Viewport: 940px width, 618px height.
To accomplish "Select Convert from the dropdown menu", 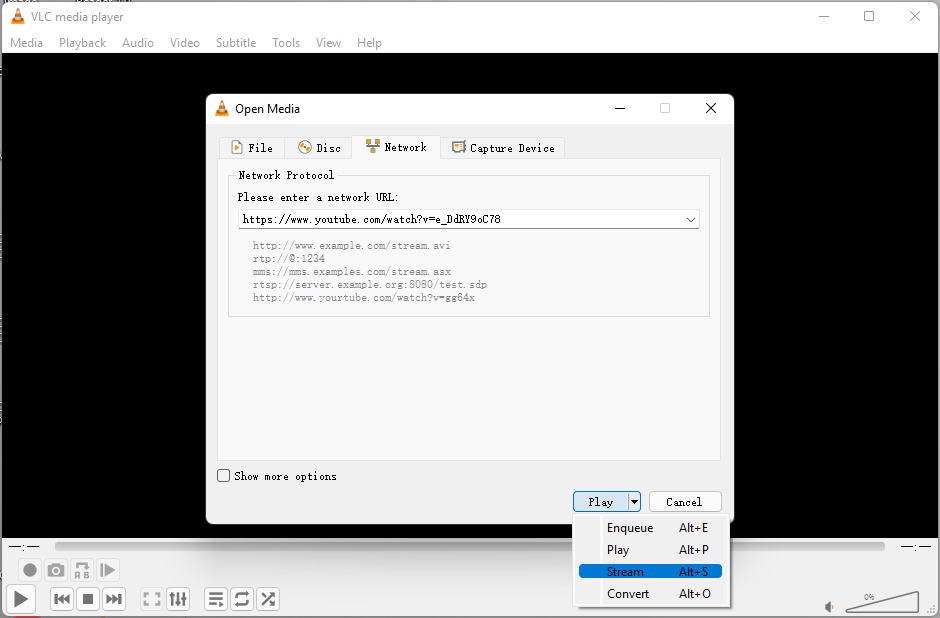I will 650,593.
